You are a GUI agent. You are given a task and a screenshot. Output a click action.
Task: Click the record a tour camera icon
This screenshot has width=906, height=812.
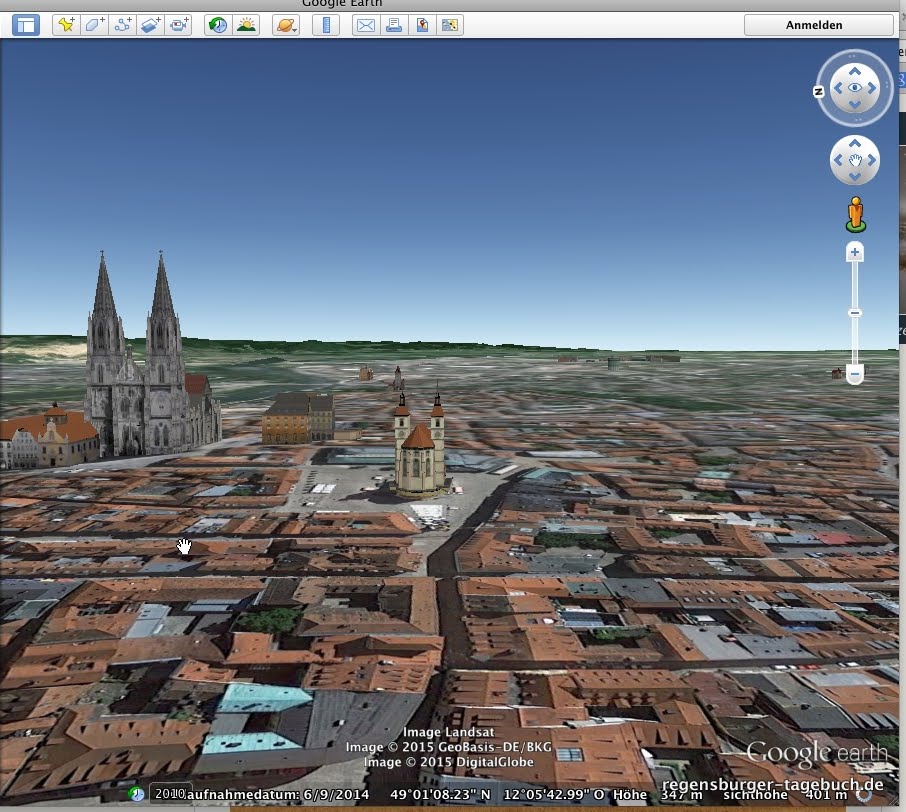tap(179, 25)
